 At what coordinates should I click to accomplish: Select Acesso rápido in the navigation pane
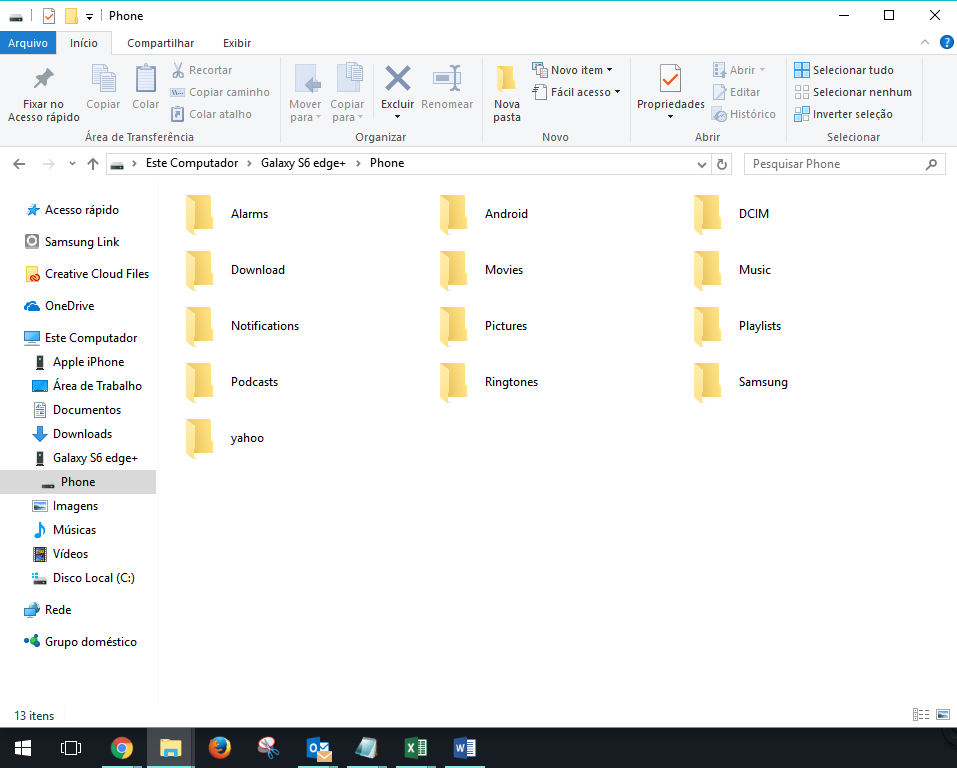click(x=82, y=210)
